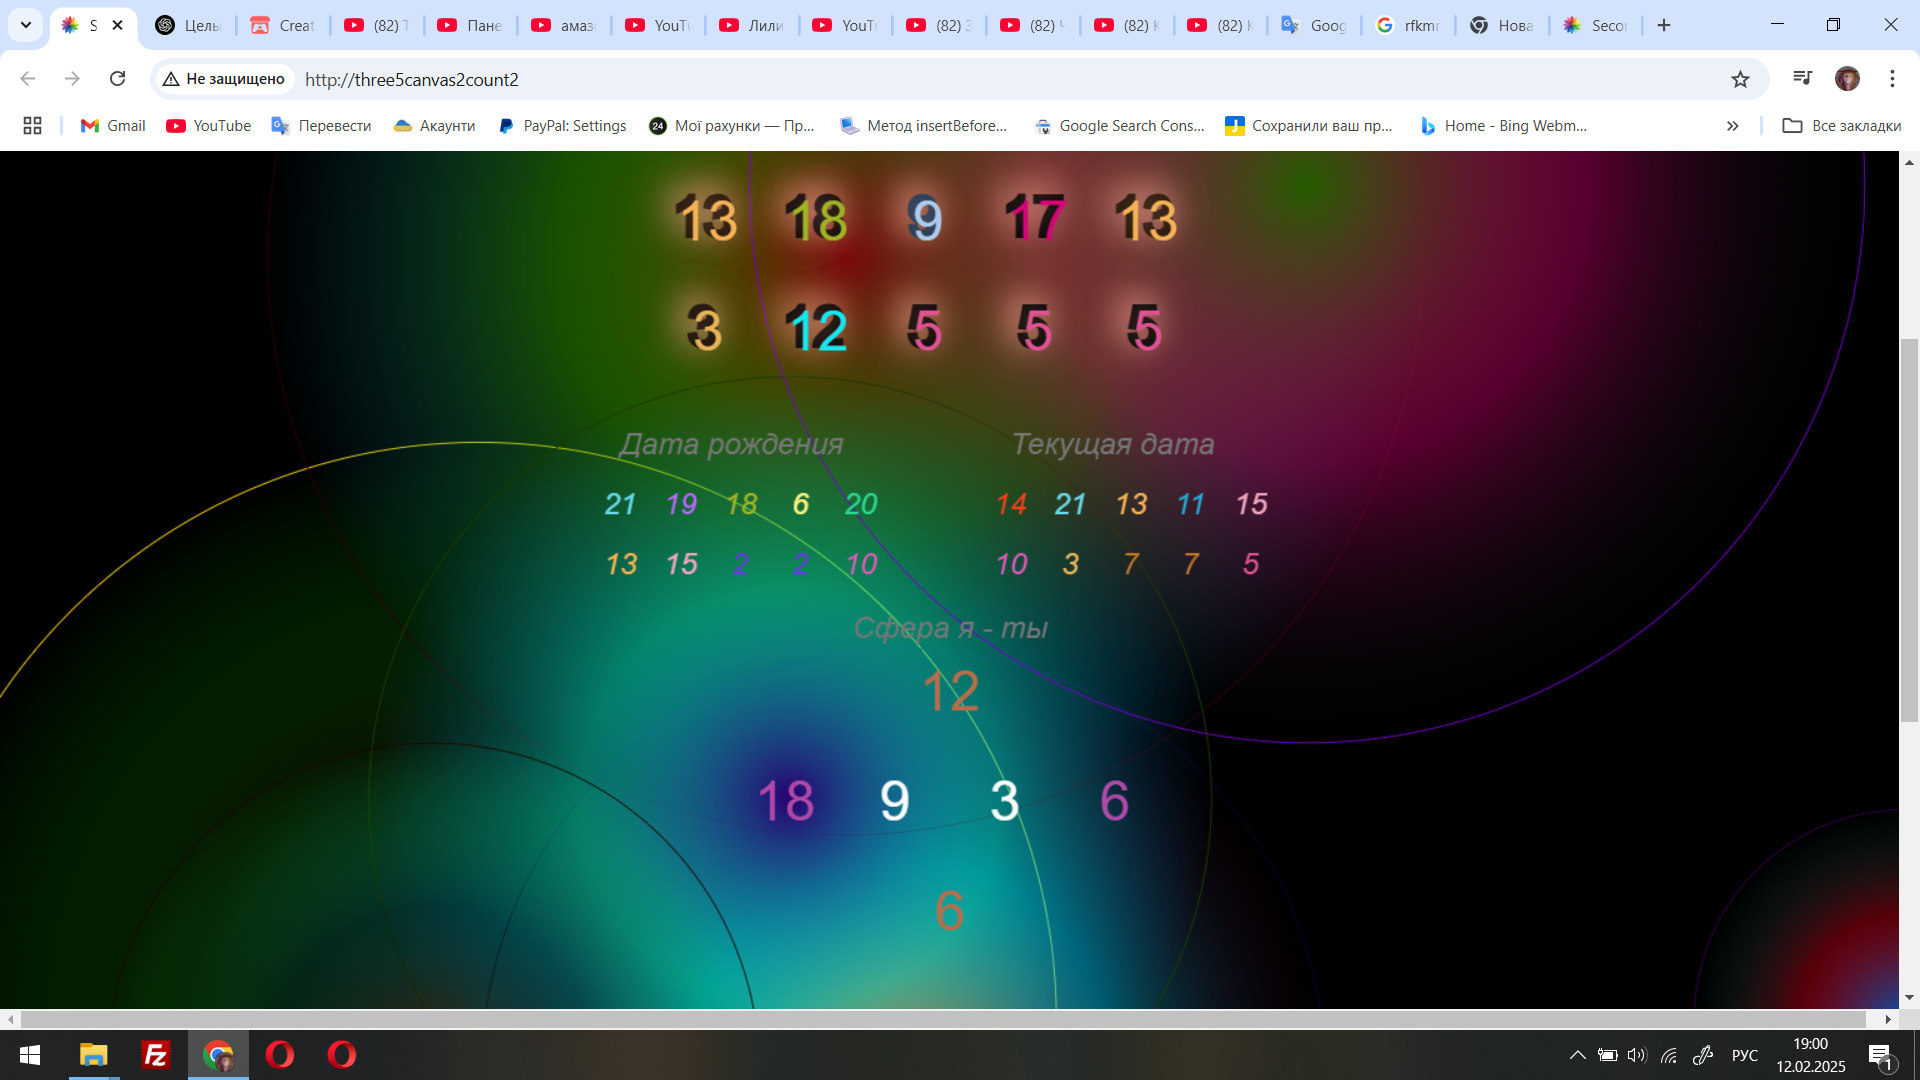Click the horizontal scroll-right arrow
The width and height of the screenshot is (1920, 1080).
1888,1019
